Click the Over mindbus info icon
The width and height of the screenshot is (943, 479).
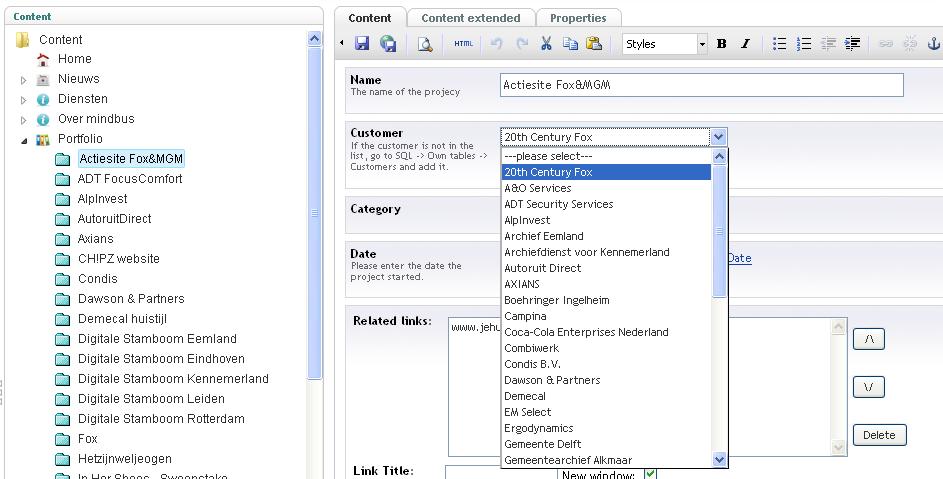point(43,120)
